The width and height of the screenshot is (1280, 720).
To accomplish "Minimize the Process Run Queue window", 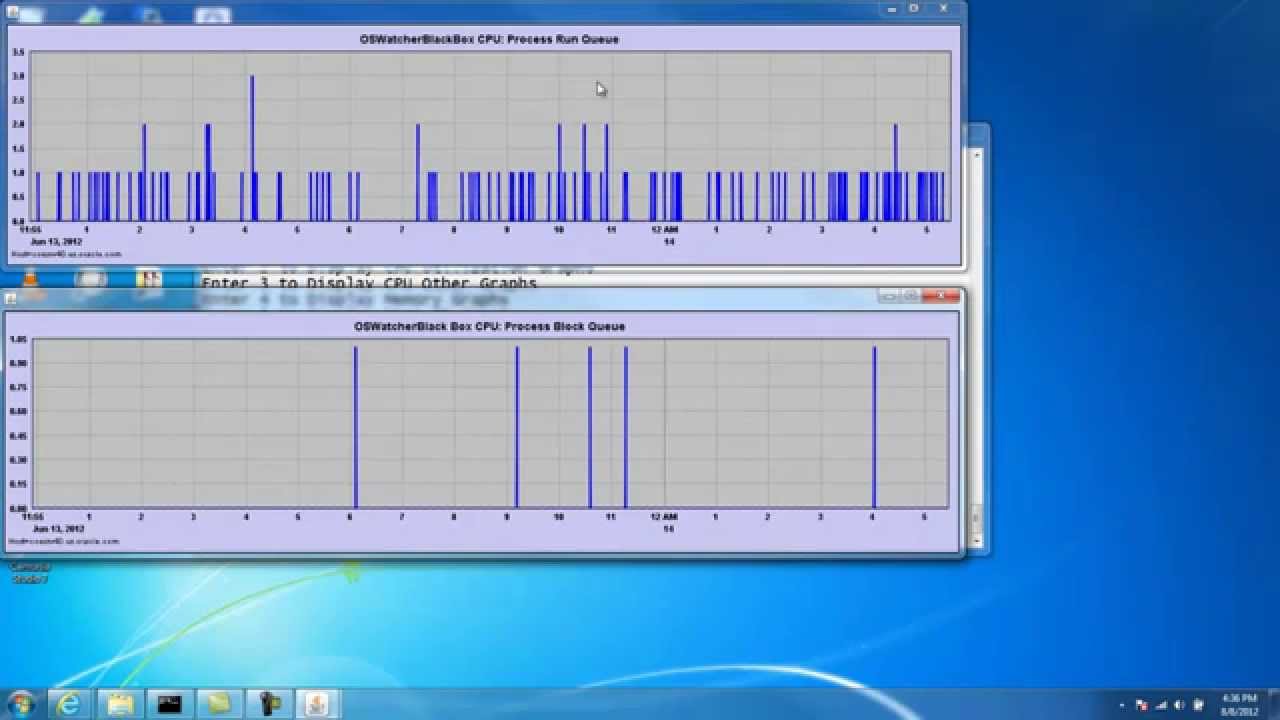I will (x=893, y=8).
